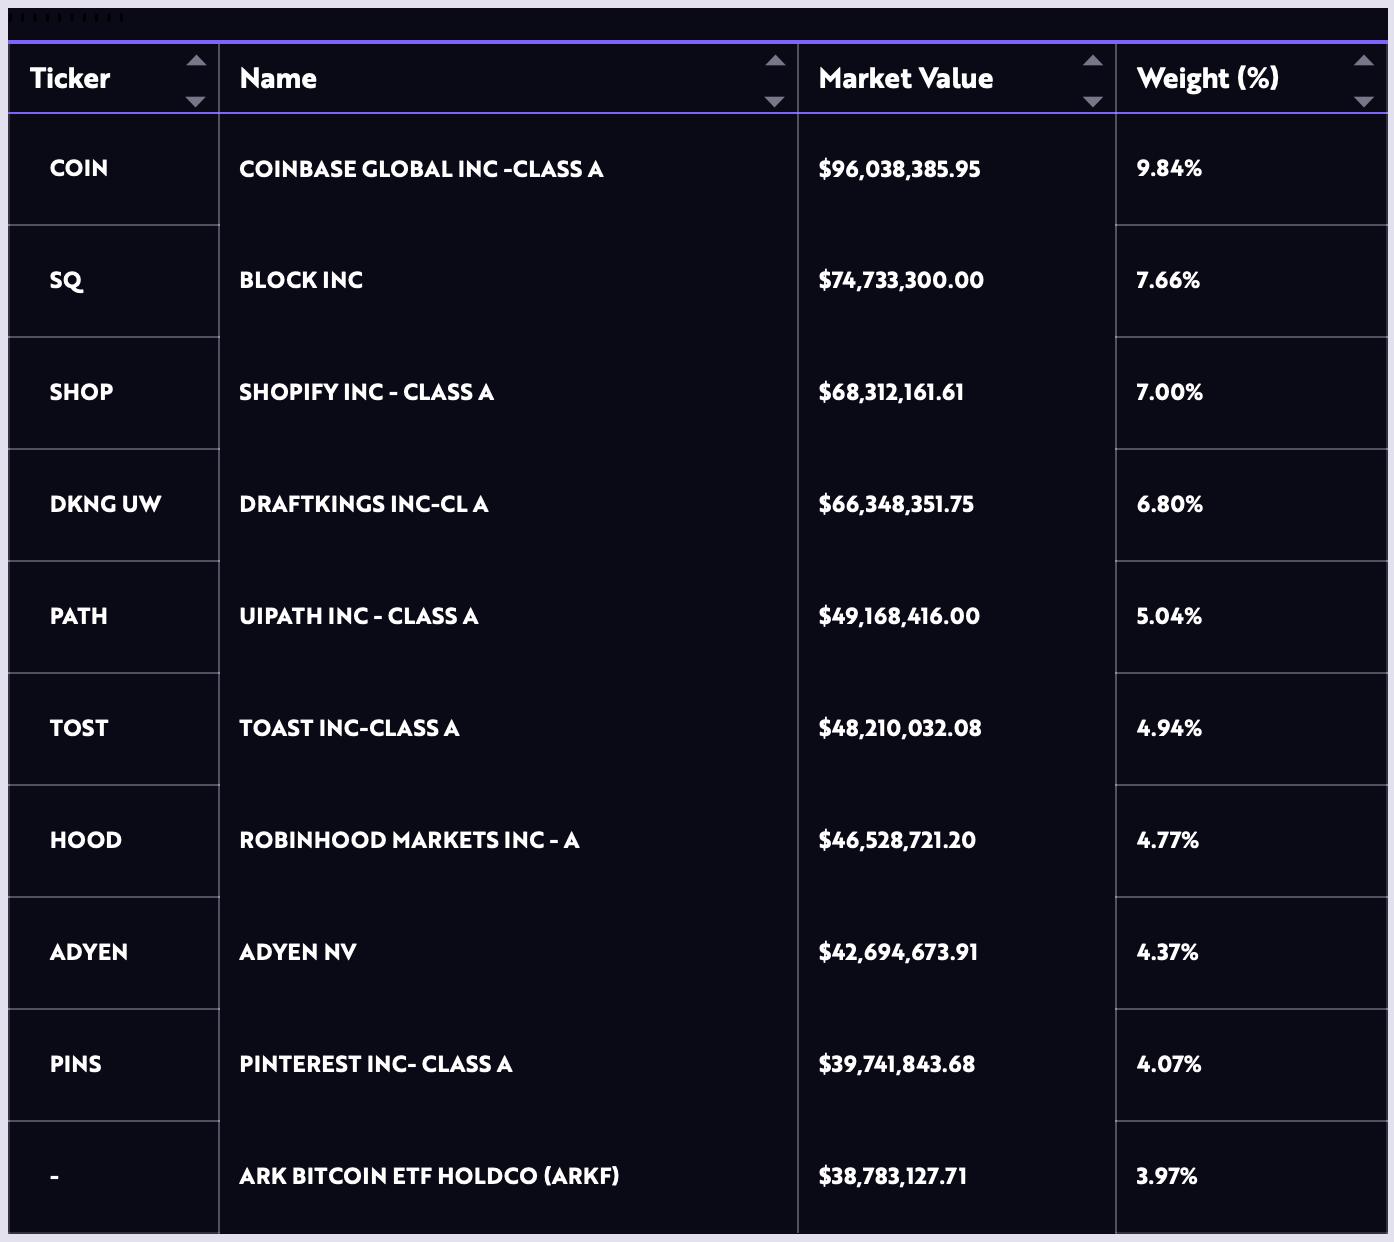Click the 4.77% weight value
This screenshot has width=1394, height=1242.
[1167, 840]
